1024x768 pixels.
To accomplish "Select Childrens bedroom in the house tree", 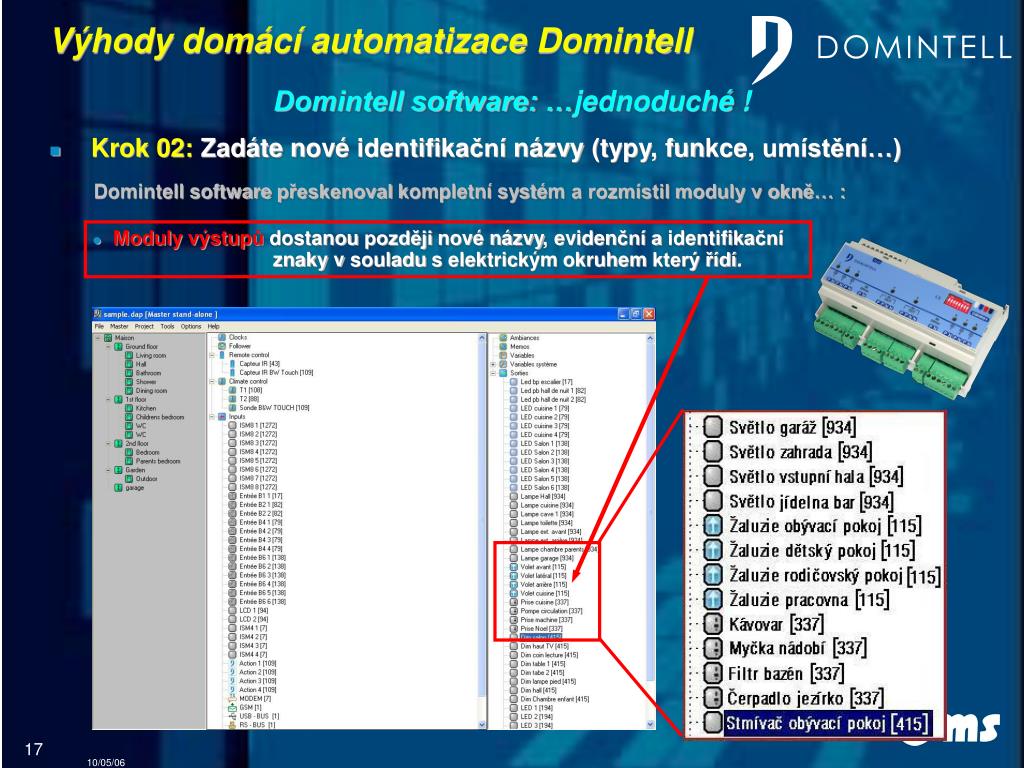I will tap(160, 417).
